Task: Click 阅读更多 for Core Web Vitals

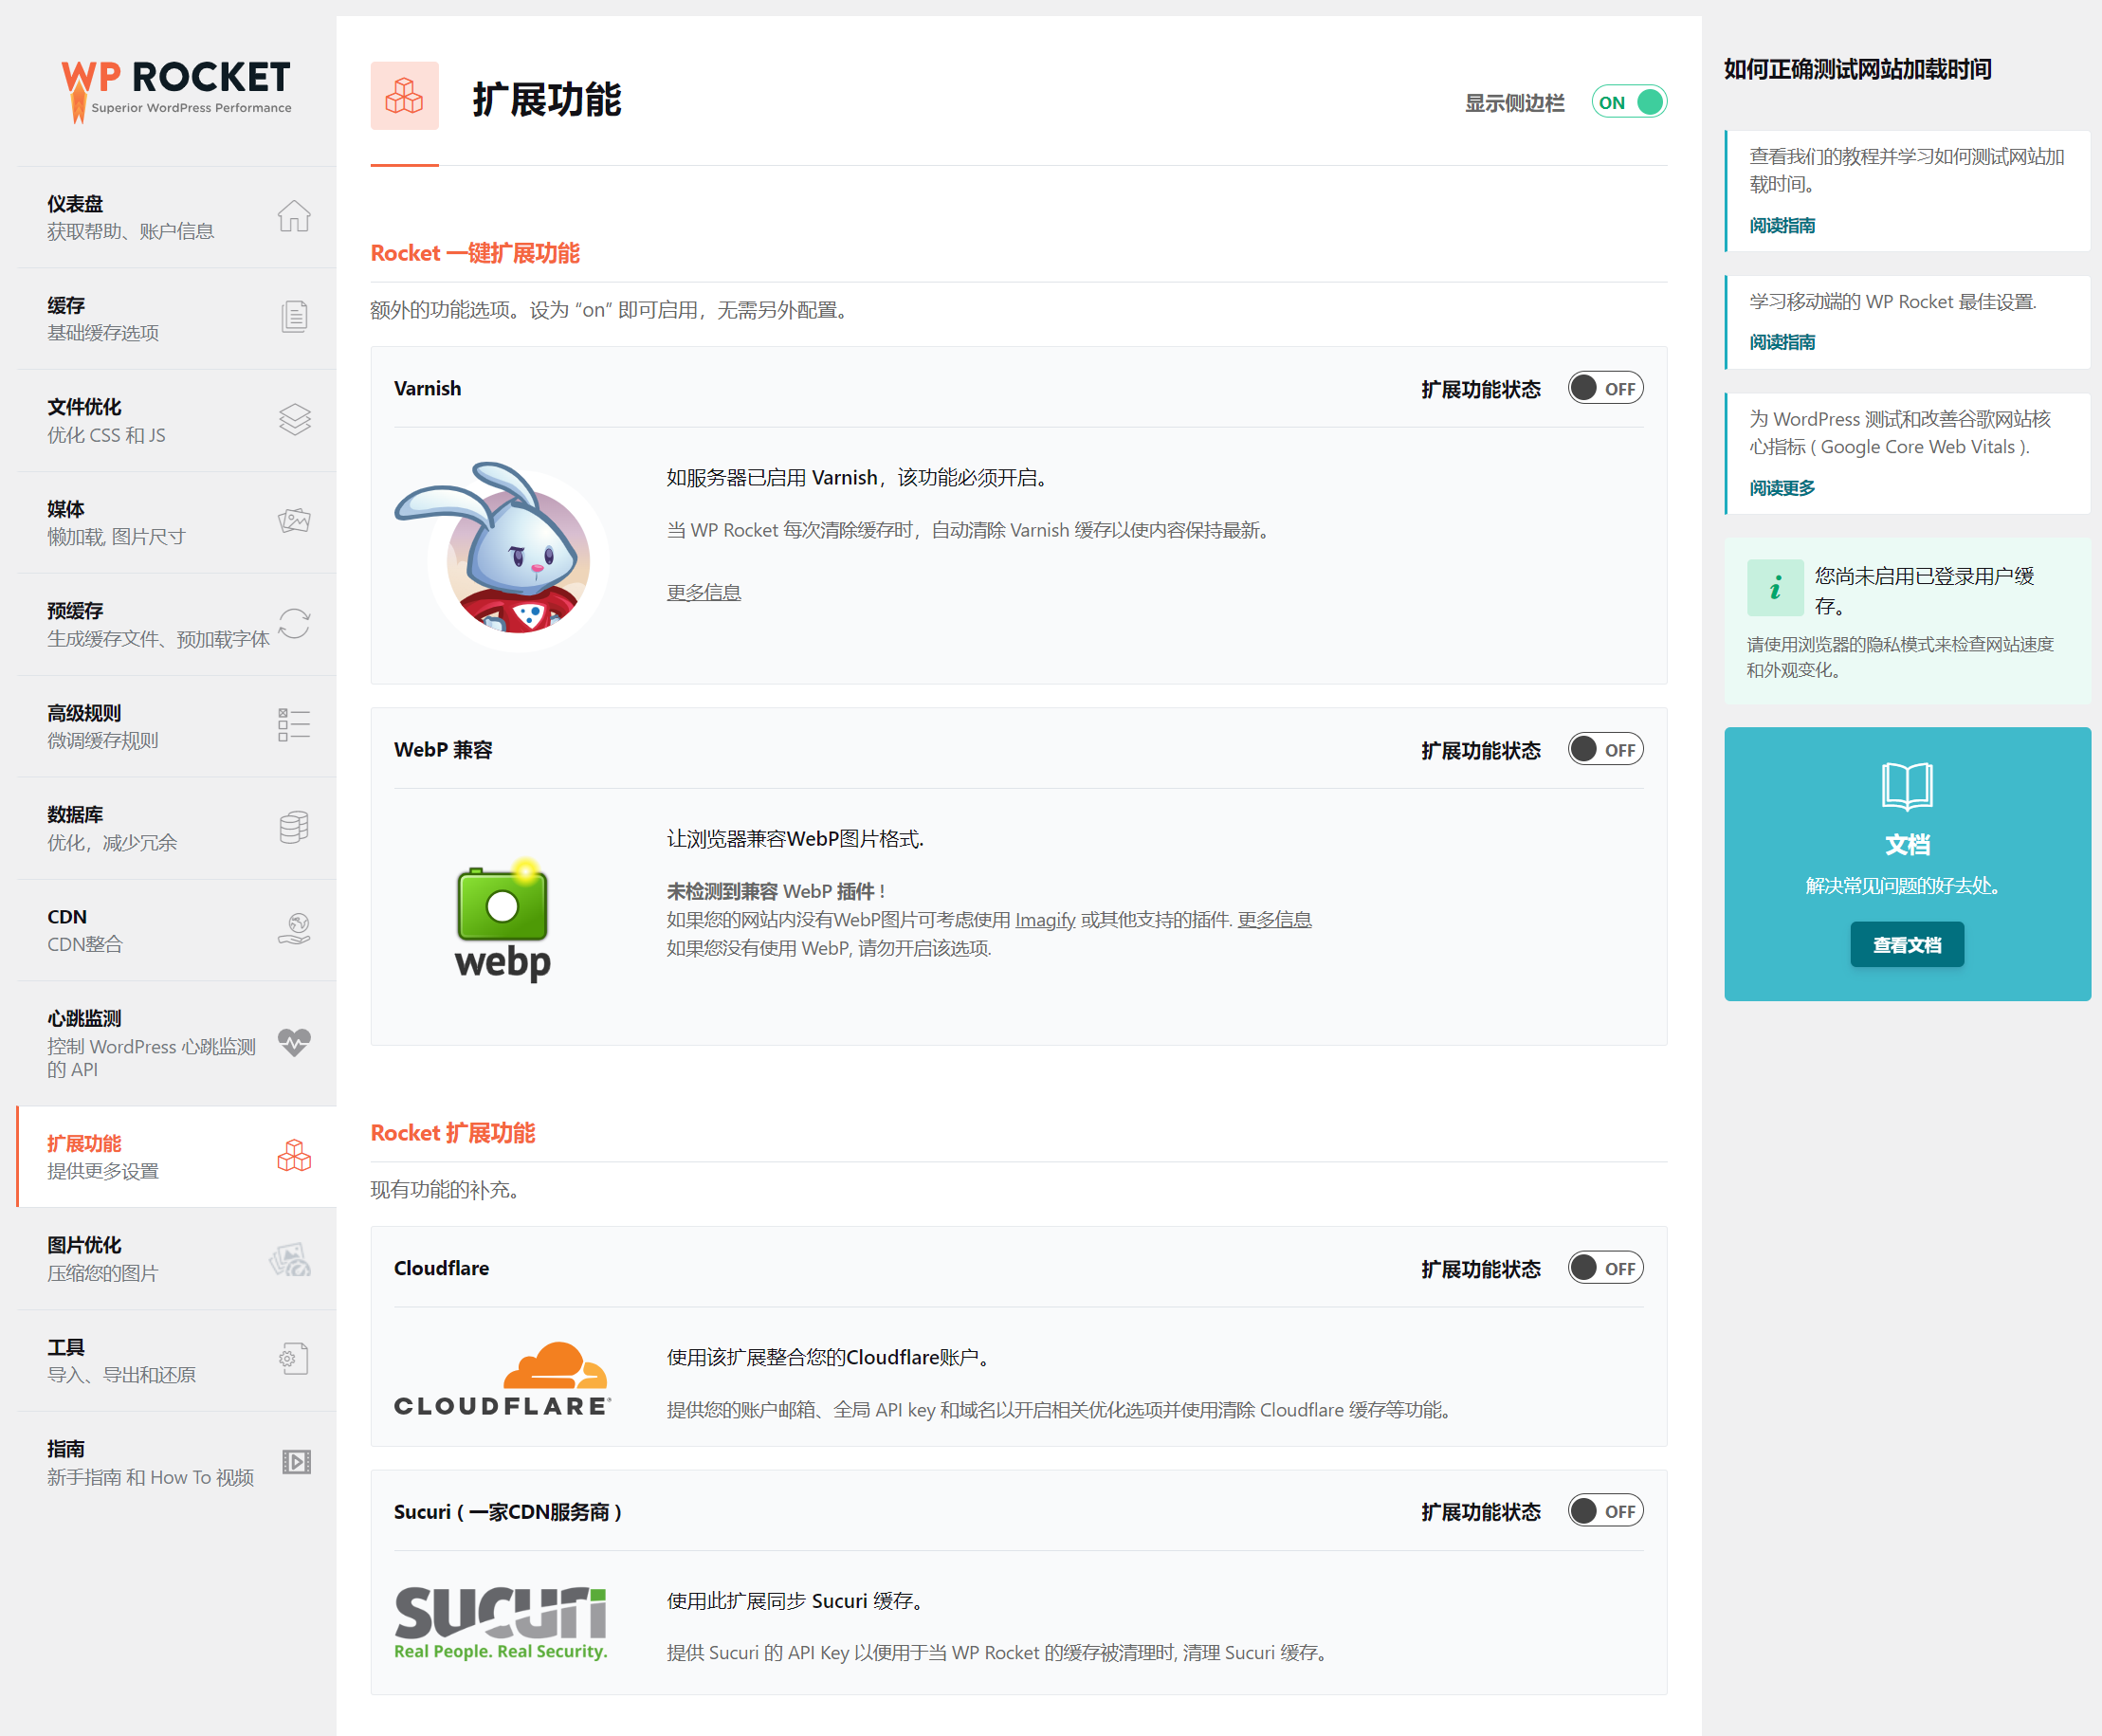Action: (1782, 488)
